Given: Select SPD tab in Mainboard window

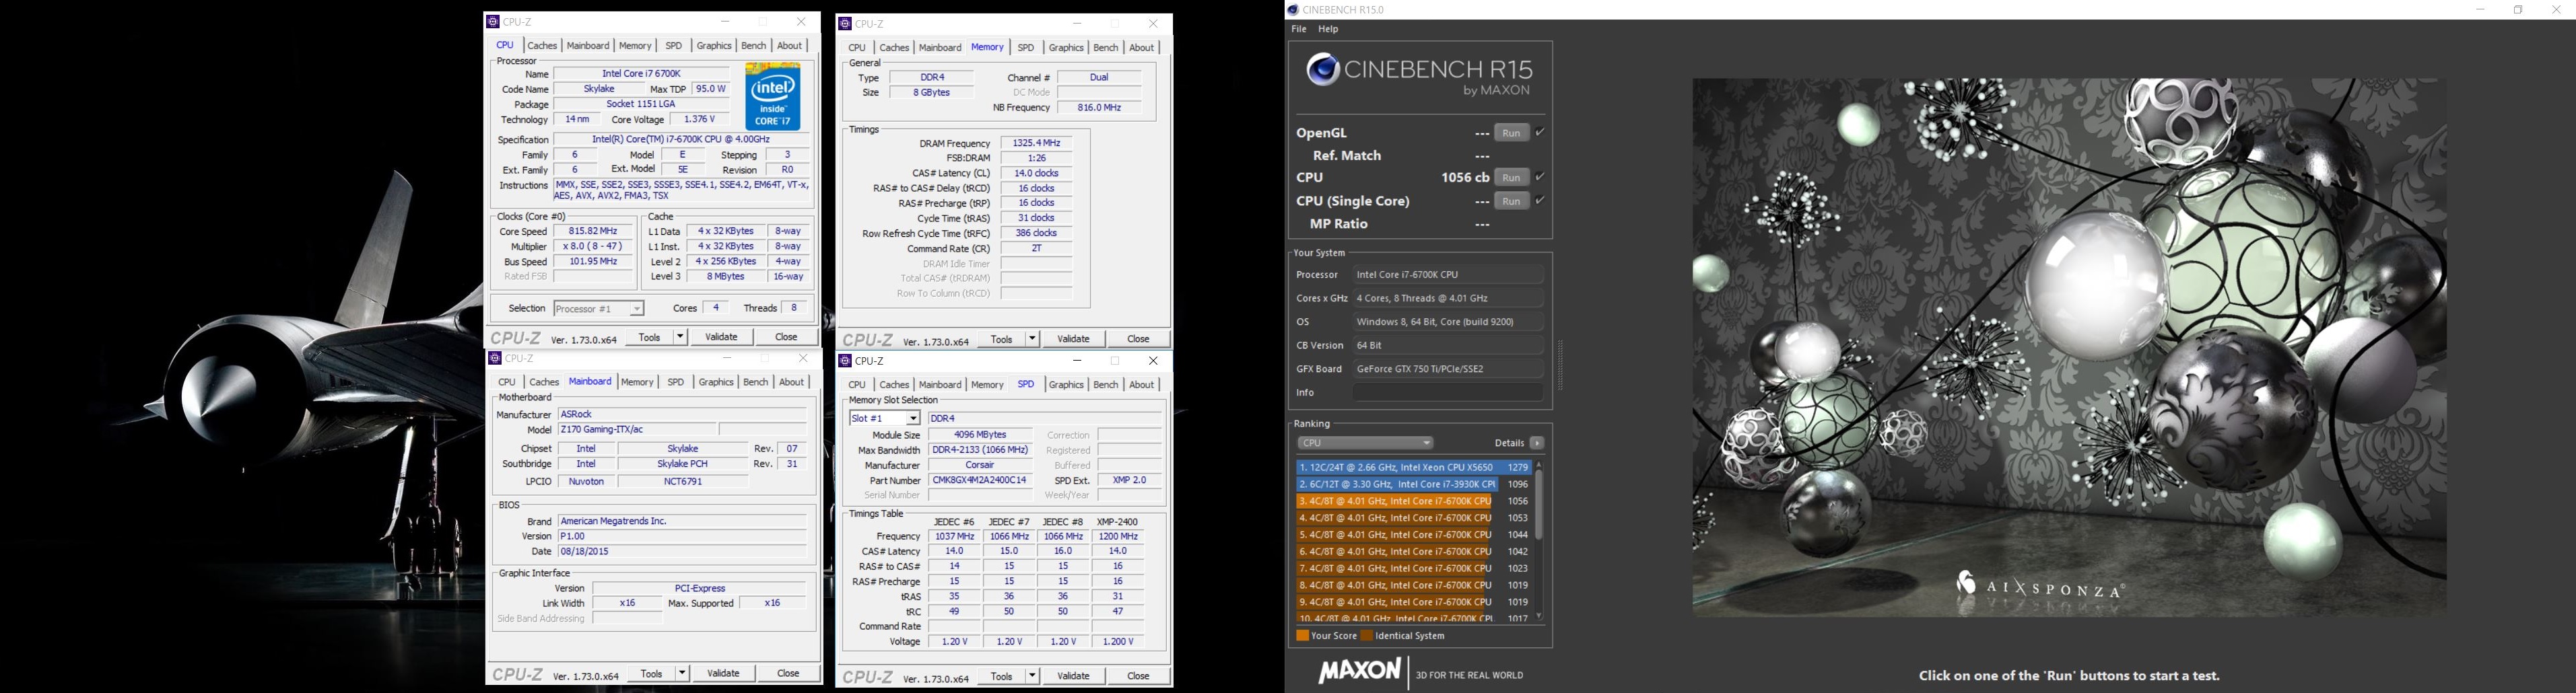Looking at the screenshot, I should pyautogui.click(x=676, y=383).
